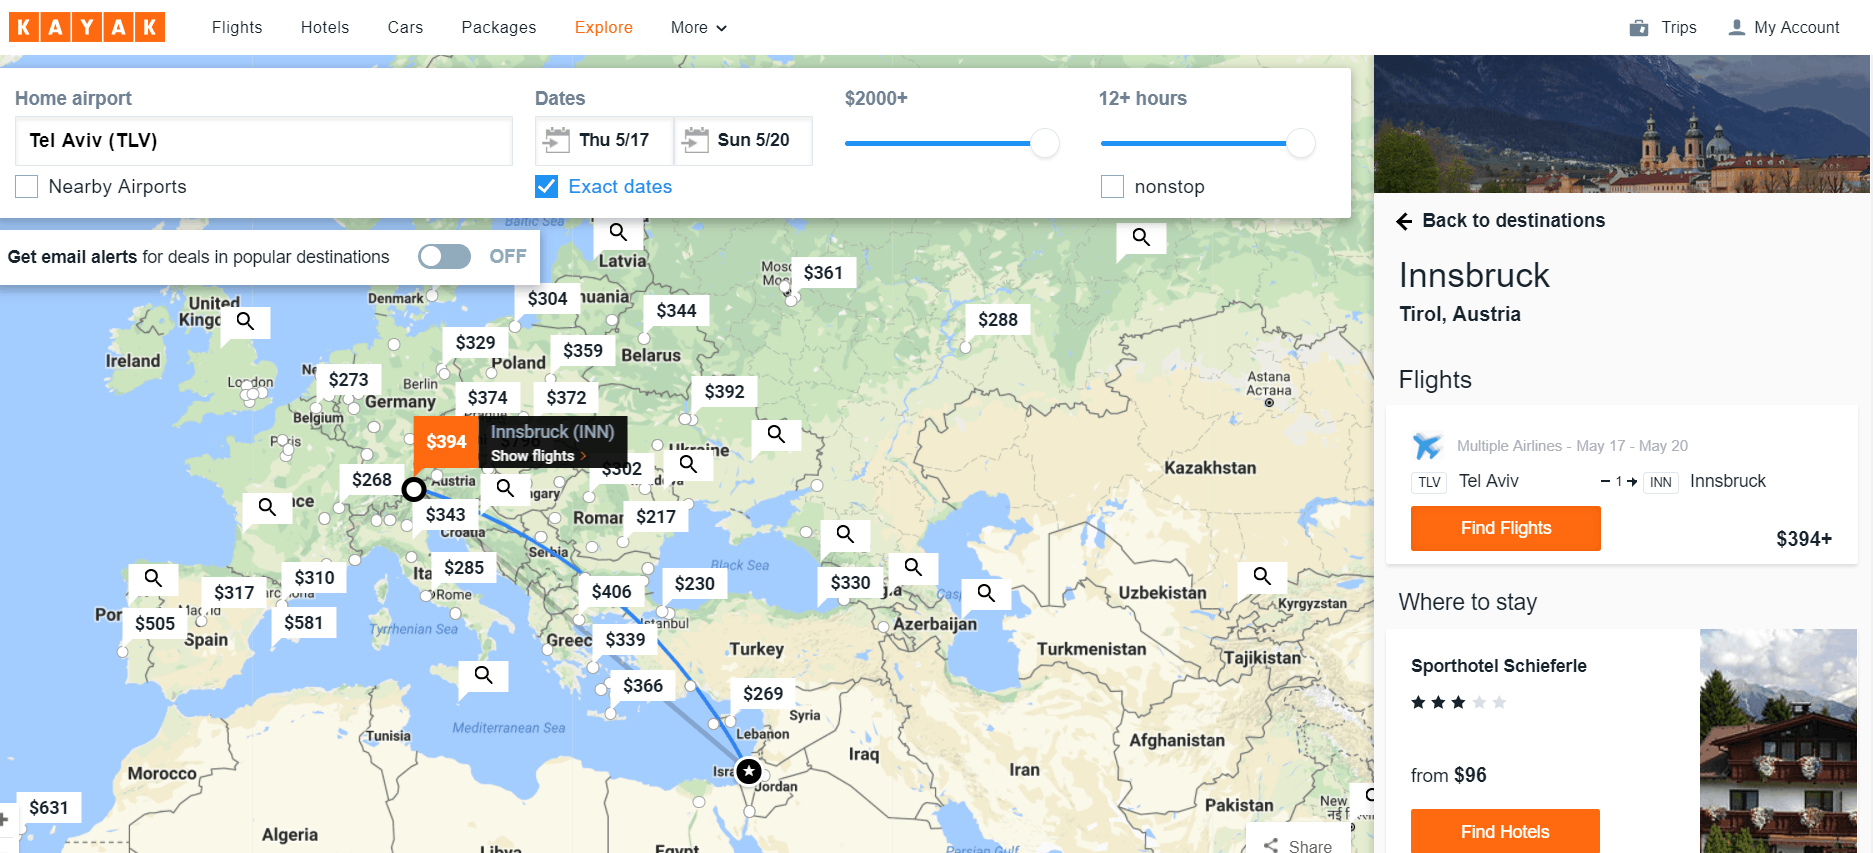Image resolution: width=1873 pixels, height=853 pixels.
Task: Click the Find Flights button
Action: pos(1505,528)
